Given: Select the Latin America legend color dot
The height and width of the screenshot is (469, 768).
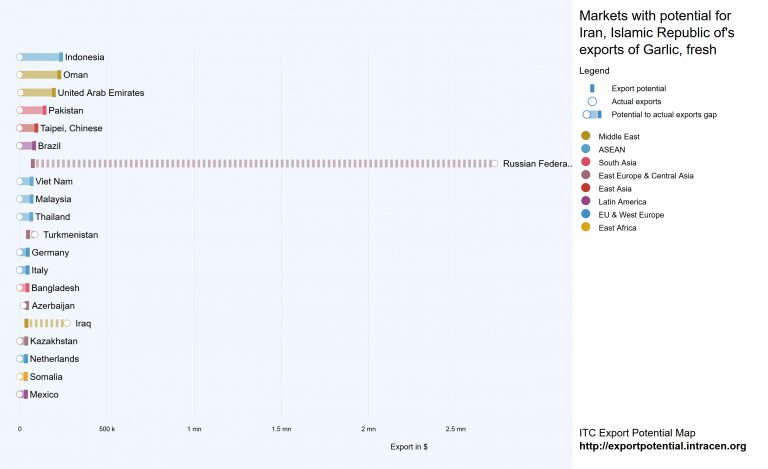Looking at the screenshot, I should [x=585, y=201].
